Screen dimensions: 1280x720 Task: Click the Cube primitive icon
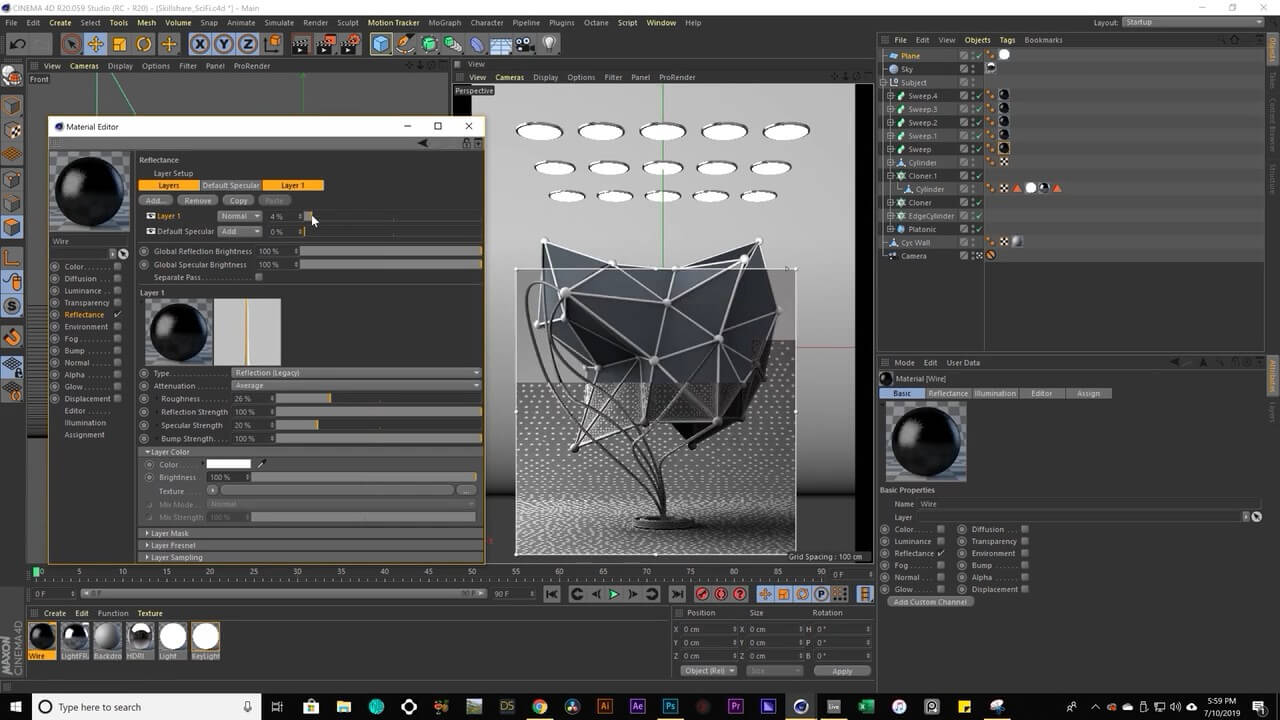pos(381,44)
